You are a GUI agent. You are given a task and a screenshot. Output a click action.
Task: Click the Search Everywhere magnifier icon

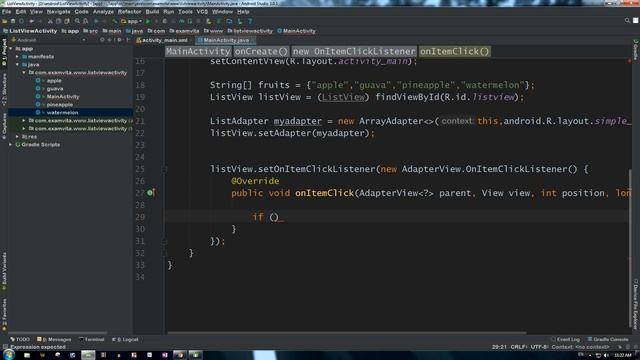point(627,20)
